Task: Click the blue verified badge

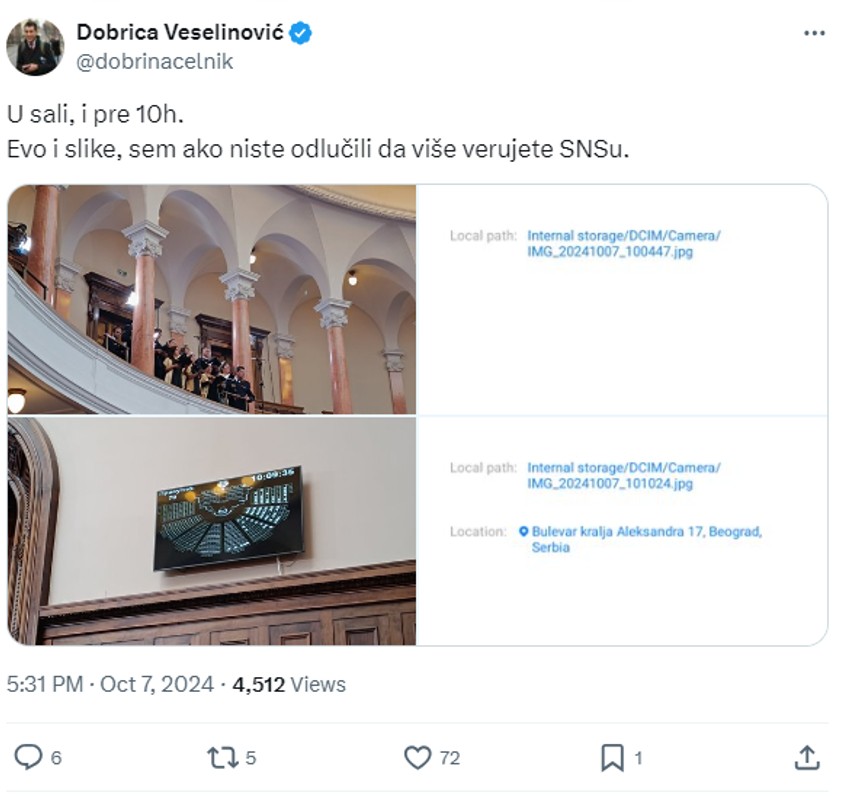Action: [300, 33]
